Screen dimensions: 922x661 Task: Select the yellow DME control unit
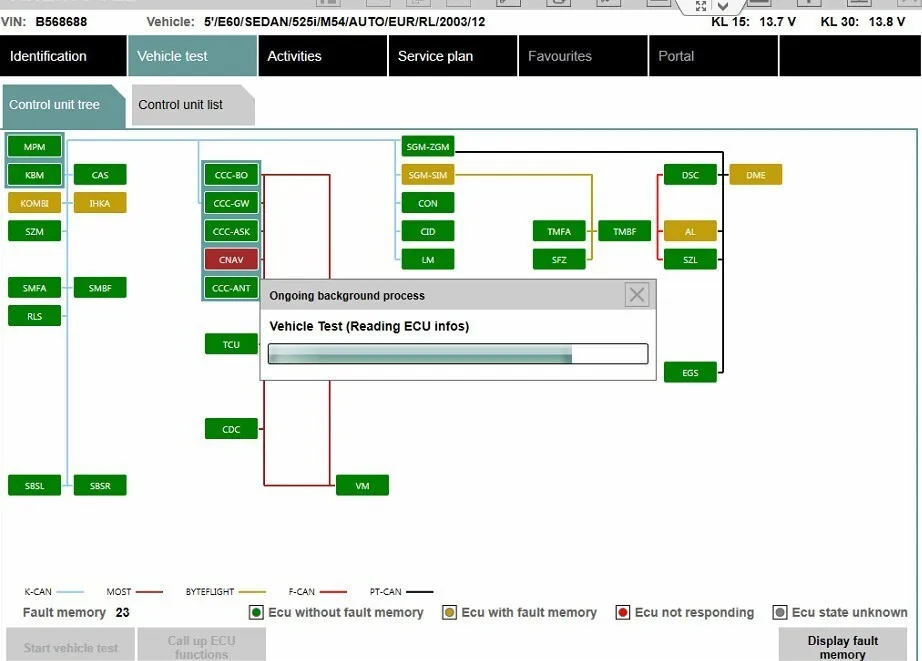[756, 175]
